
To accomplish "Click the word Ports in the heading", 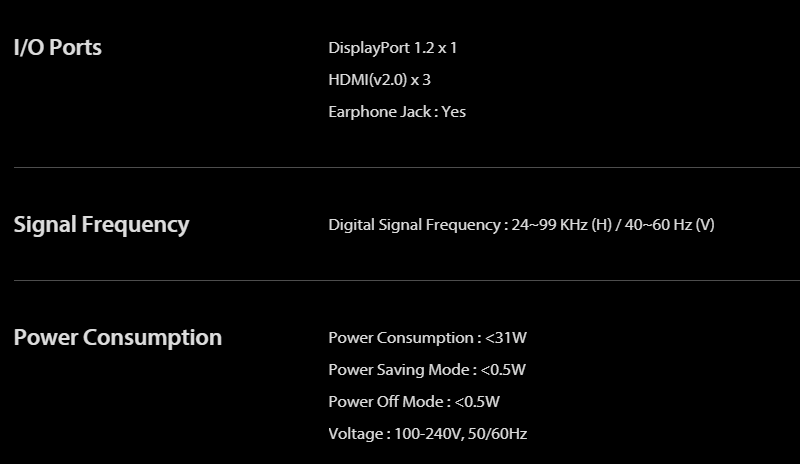I will click(x=76, y=47).
